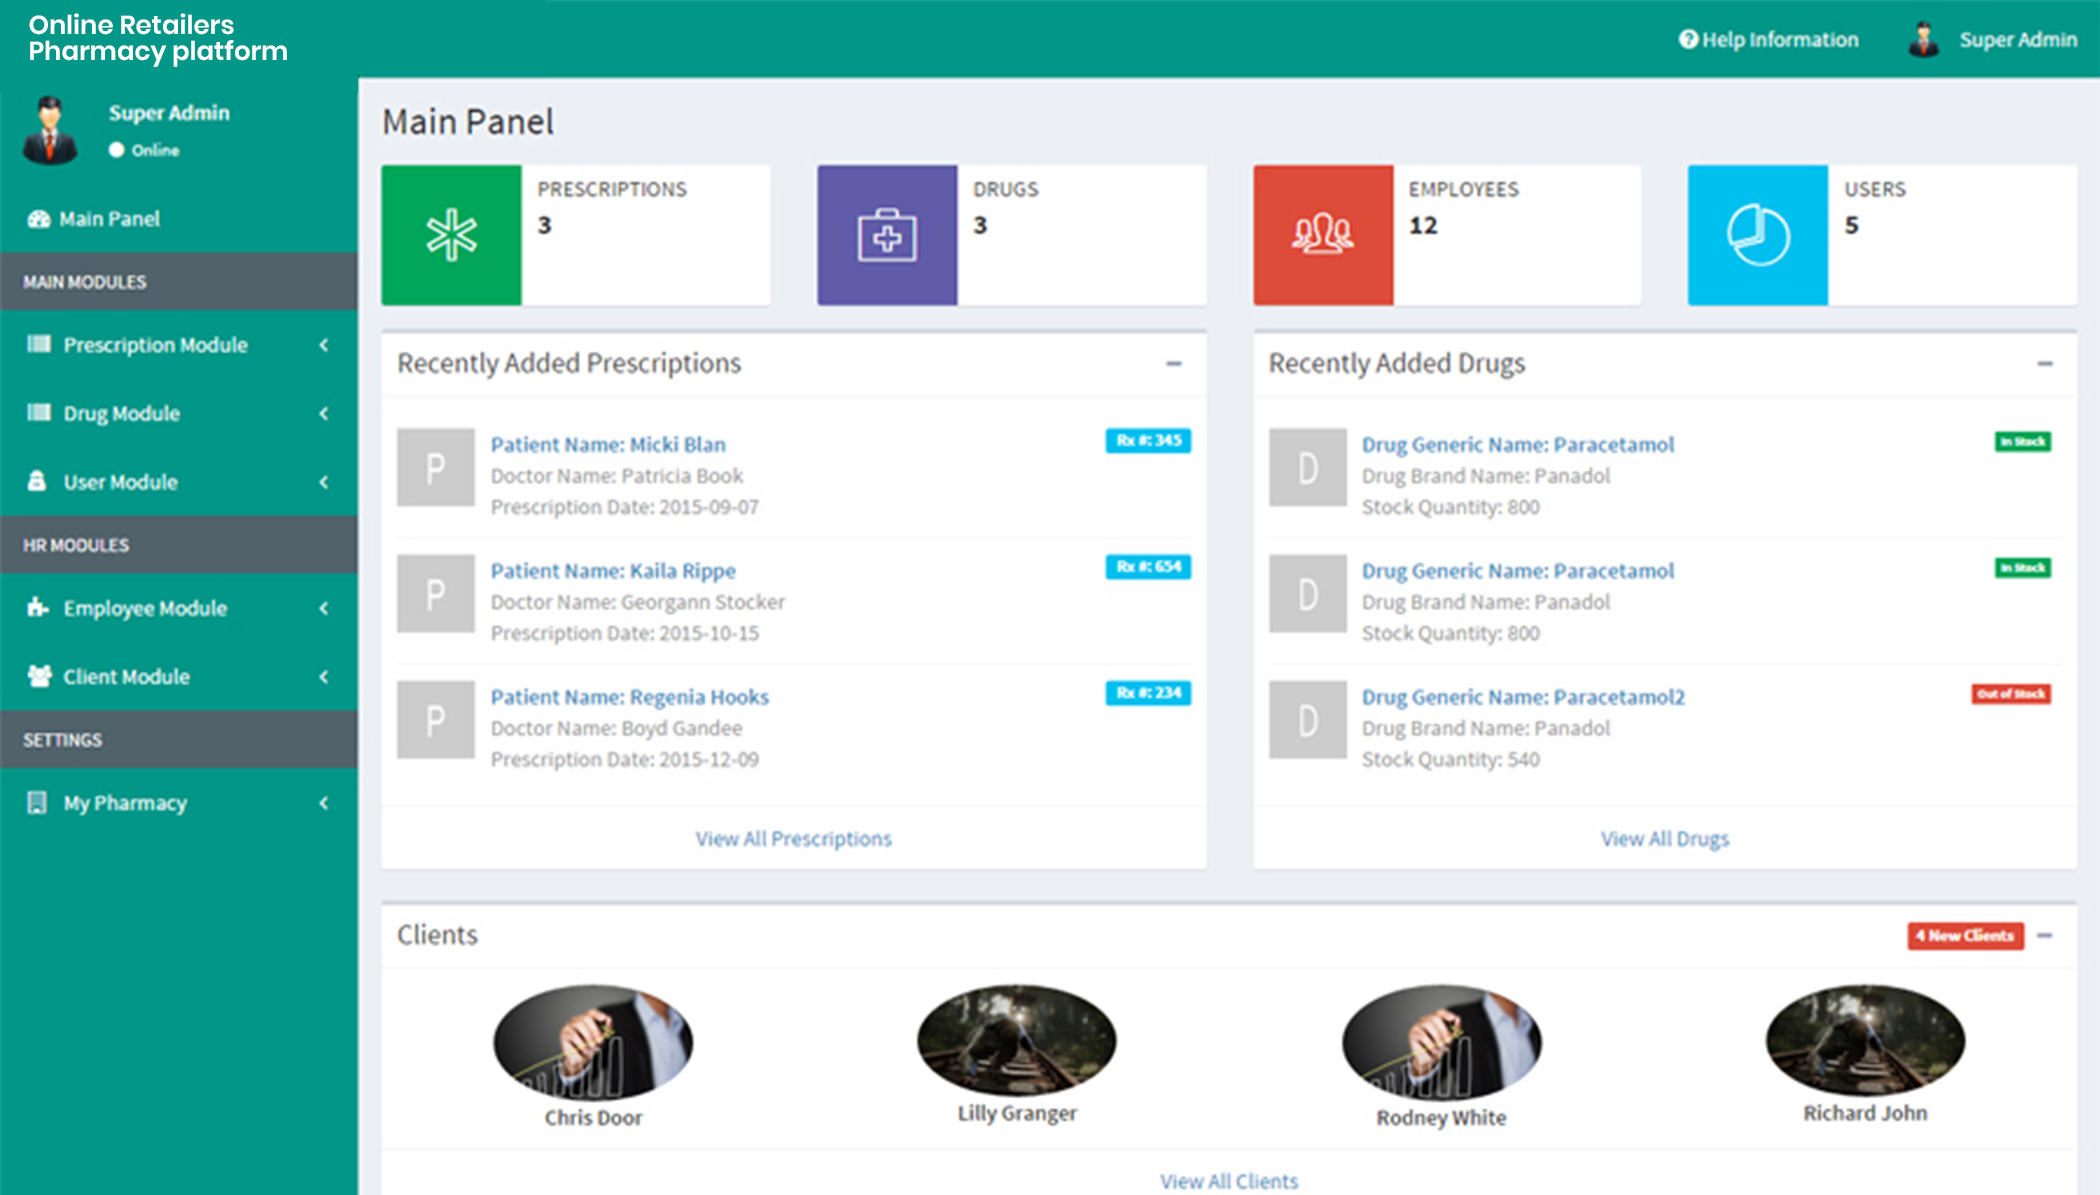2100x1195 pixels.
Task: Click the Main Panel dashboard icon in sidebar
Action: [39, 219]
